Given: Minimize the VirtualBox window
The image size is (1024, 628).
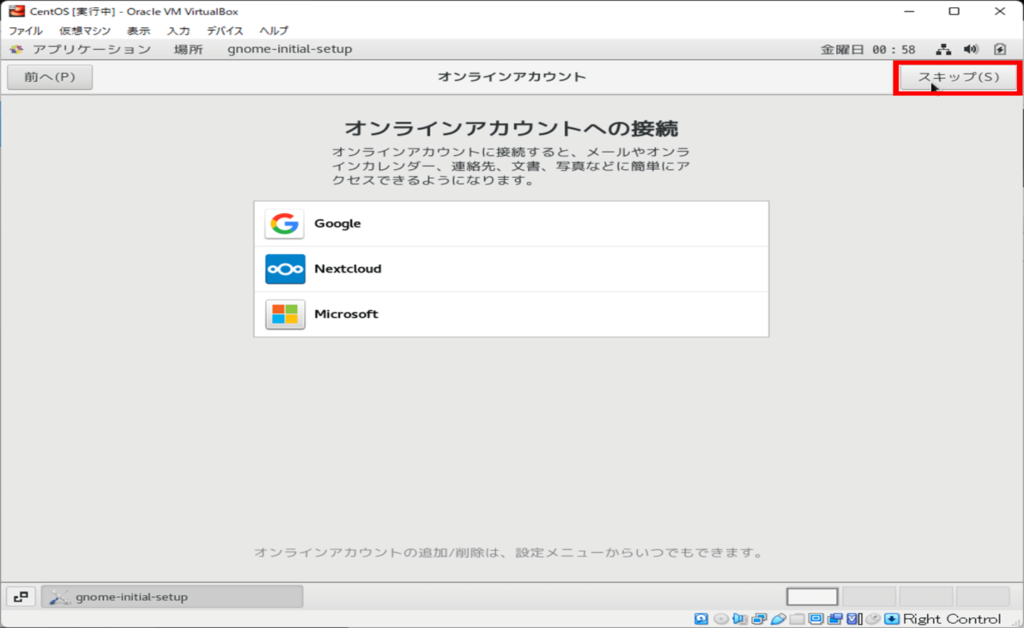Looking at the screenshot, I should click(x=909, y=11).
